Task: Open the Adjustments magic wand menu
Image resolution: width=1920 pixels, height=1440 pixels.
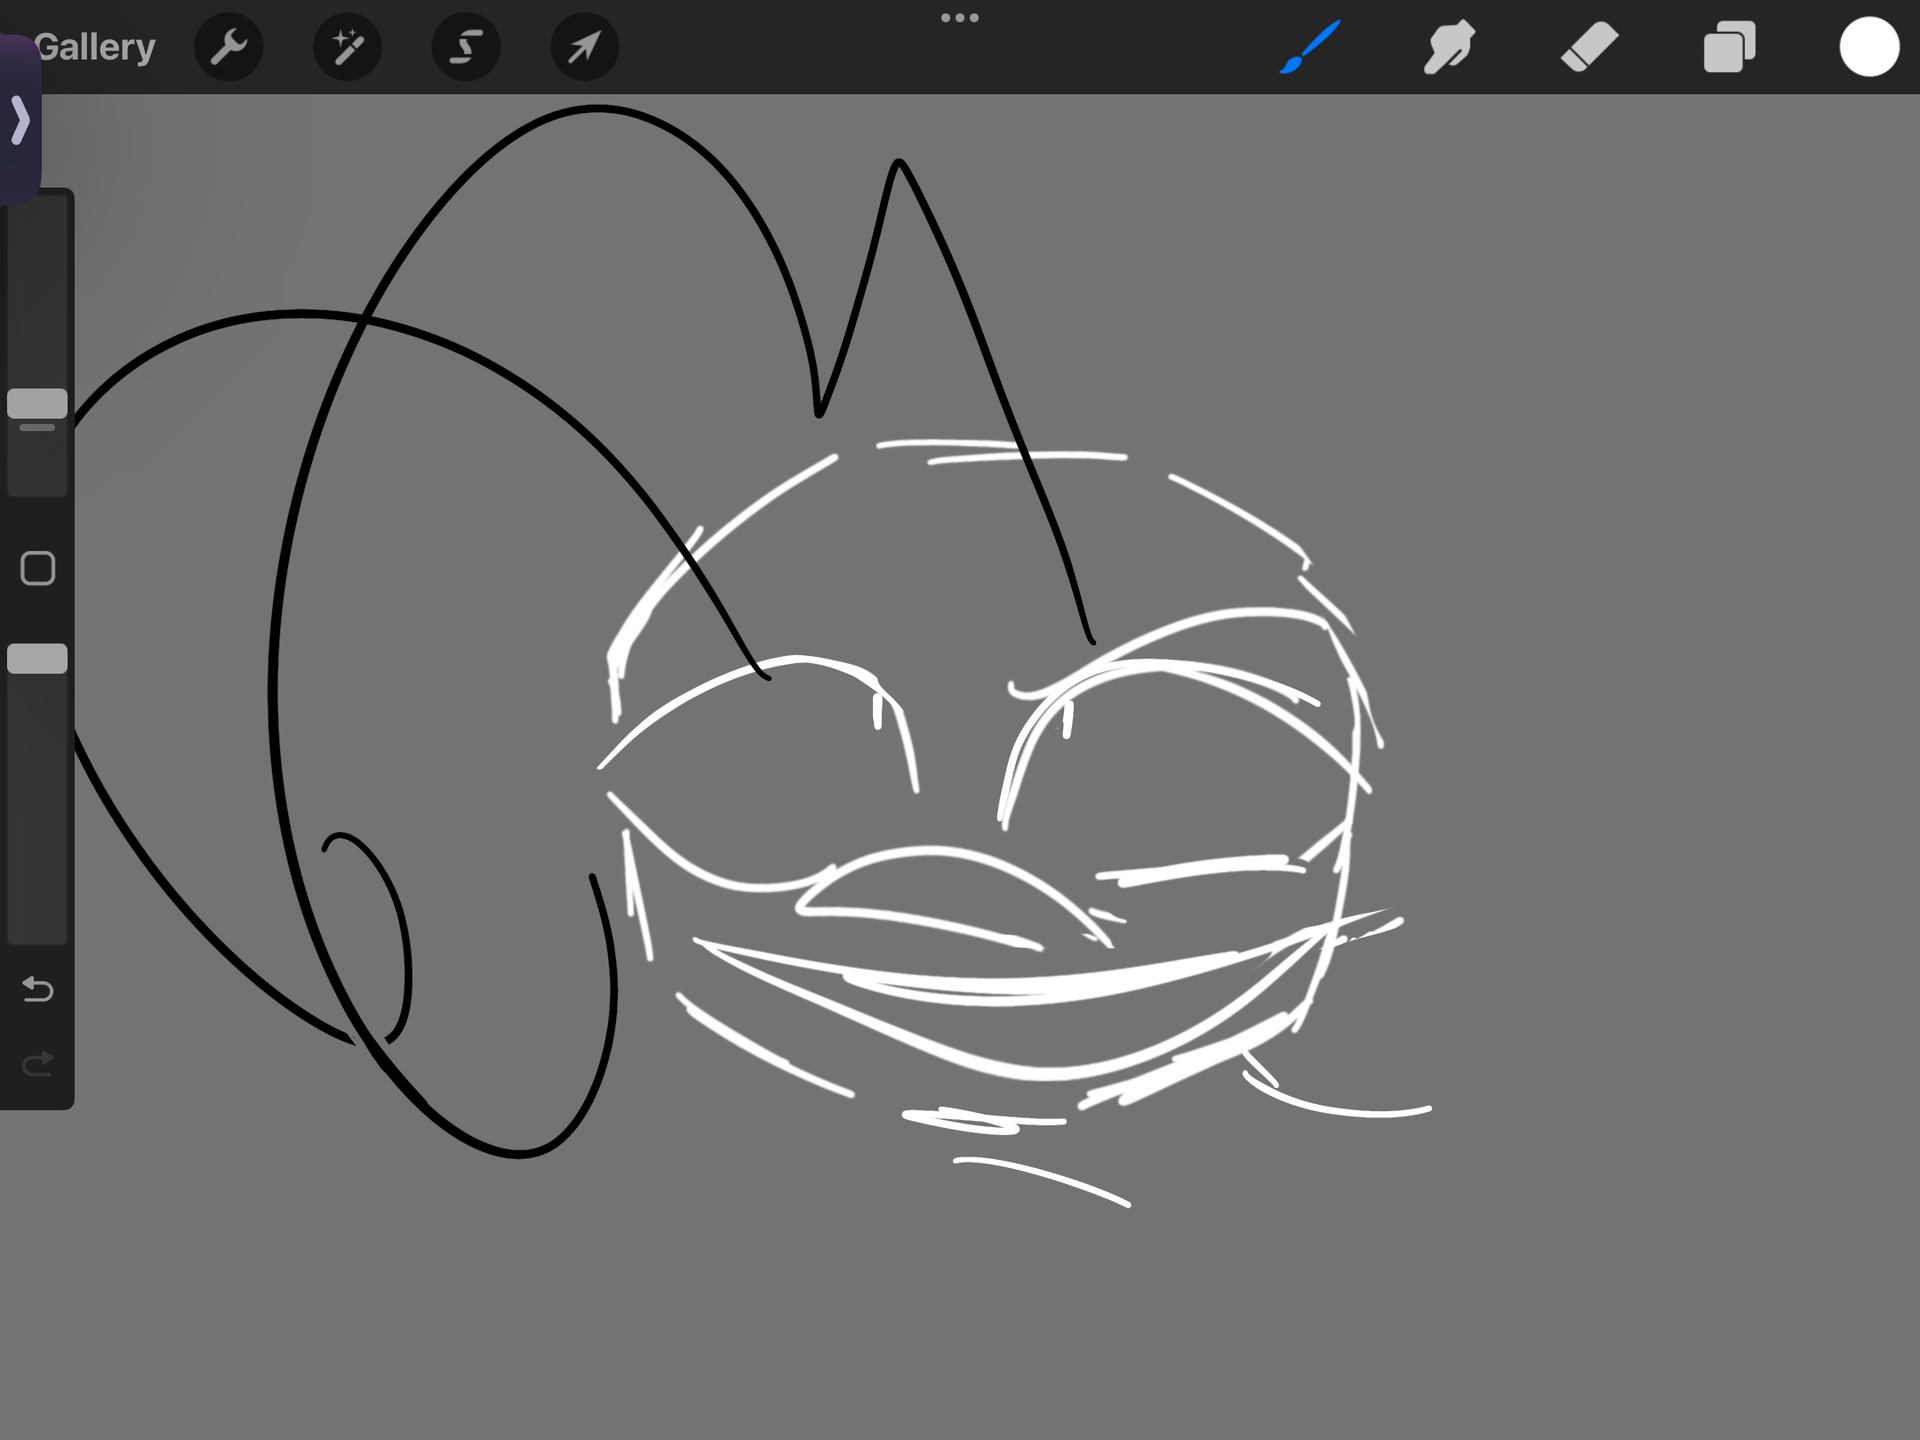Action: (347, 47)
